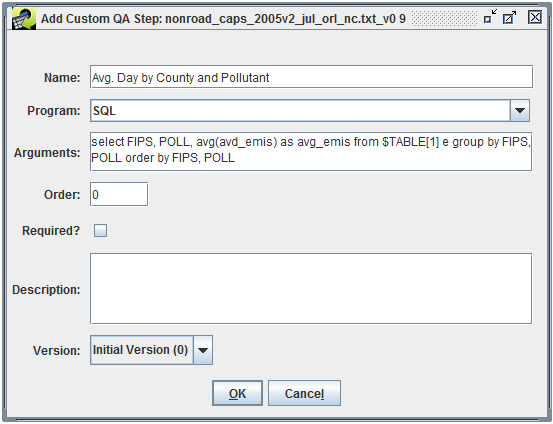Click the Program label
Viewport: 553px width, 424px height.
click(x=54, y=111)
